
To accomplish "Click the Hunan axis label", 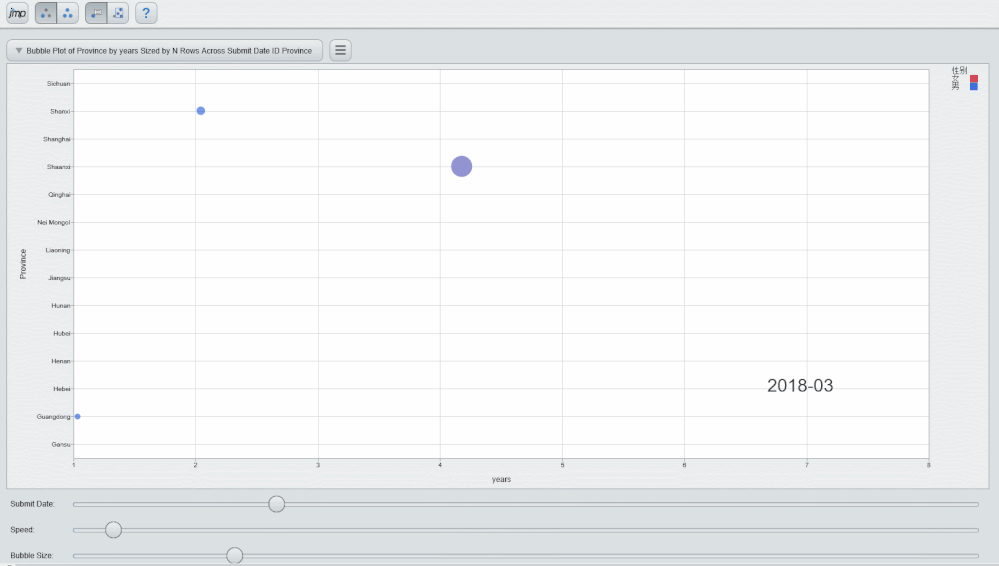I will click(61, 305).
